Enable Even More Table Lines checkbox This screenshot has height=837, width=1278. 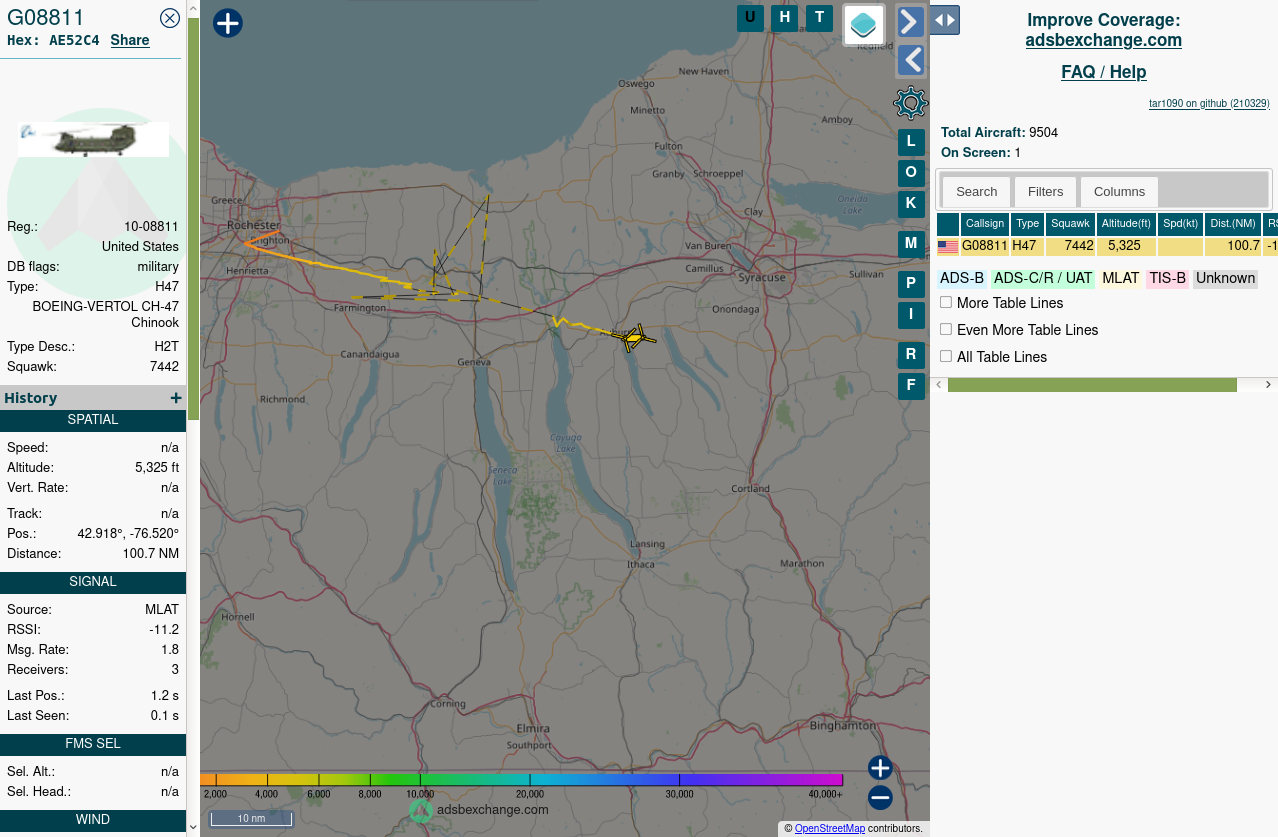(x=946, y=329)
